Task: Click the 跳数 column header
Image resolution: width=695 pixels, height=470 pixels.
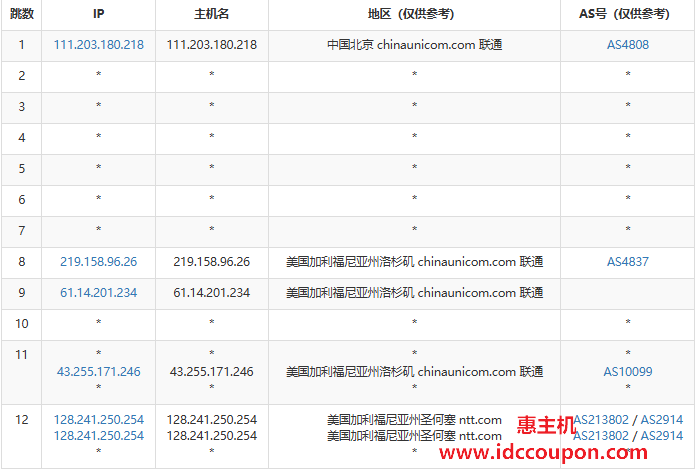Action: click(21, 14)
